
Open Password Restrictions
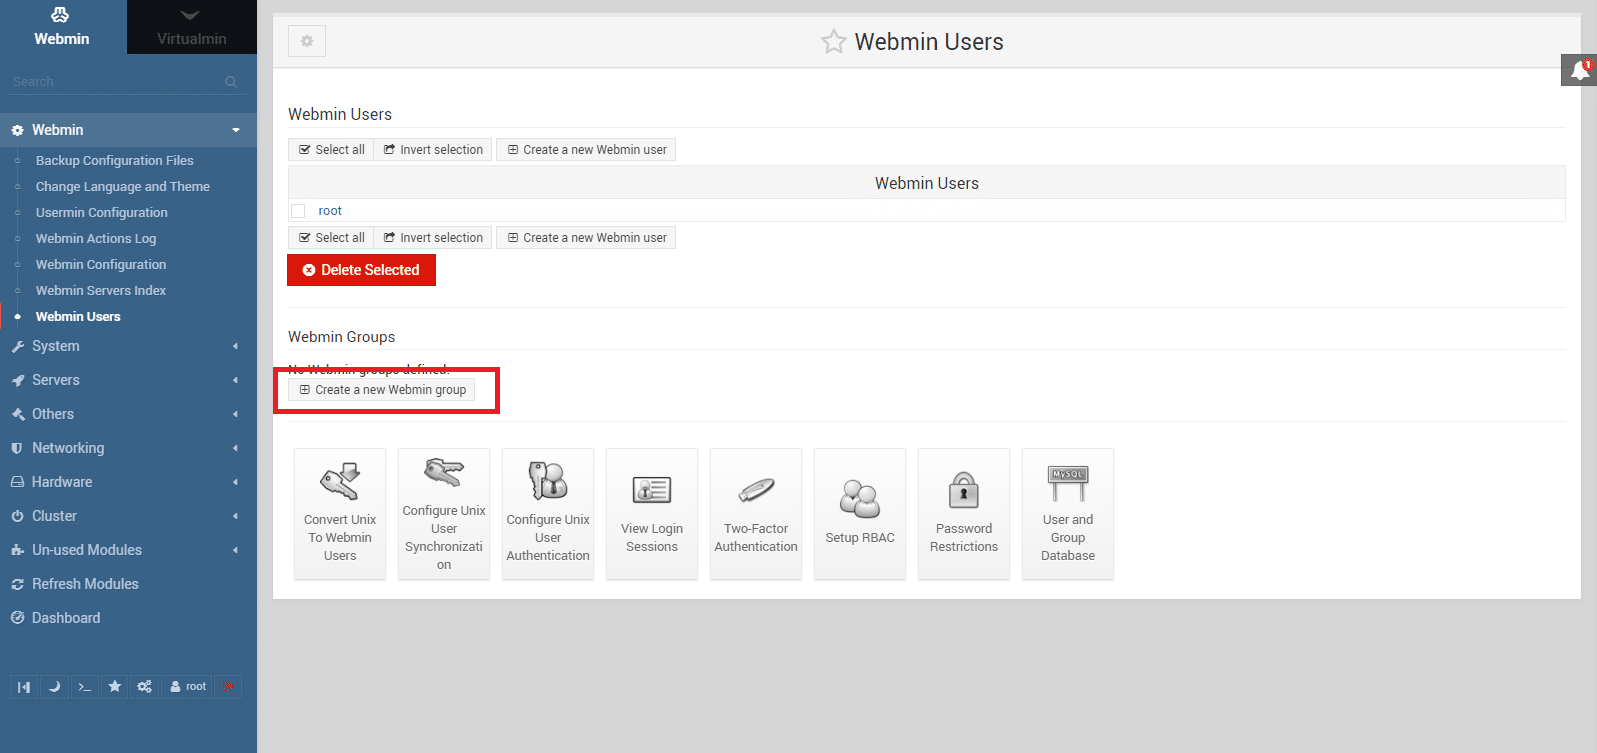click(x=964, y=514)
